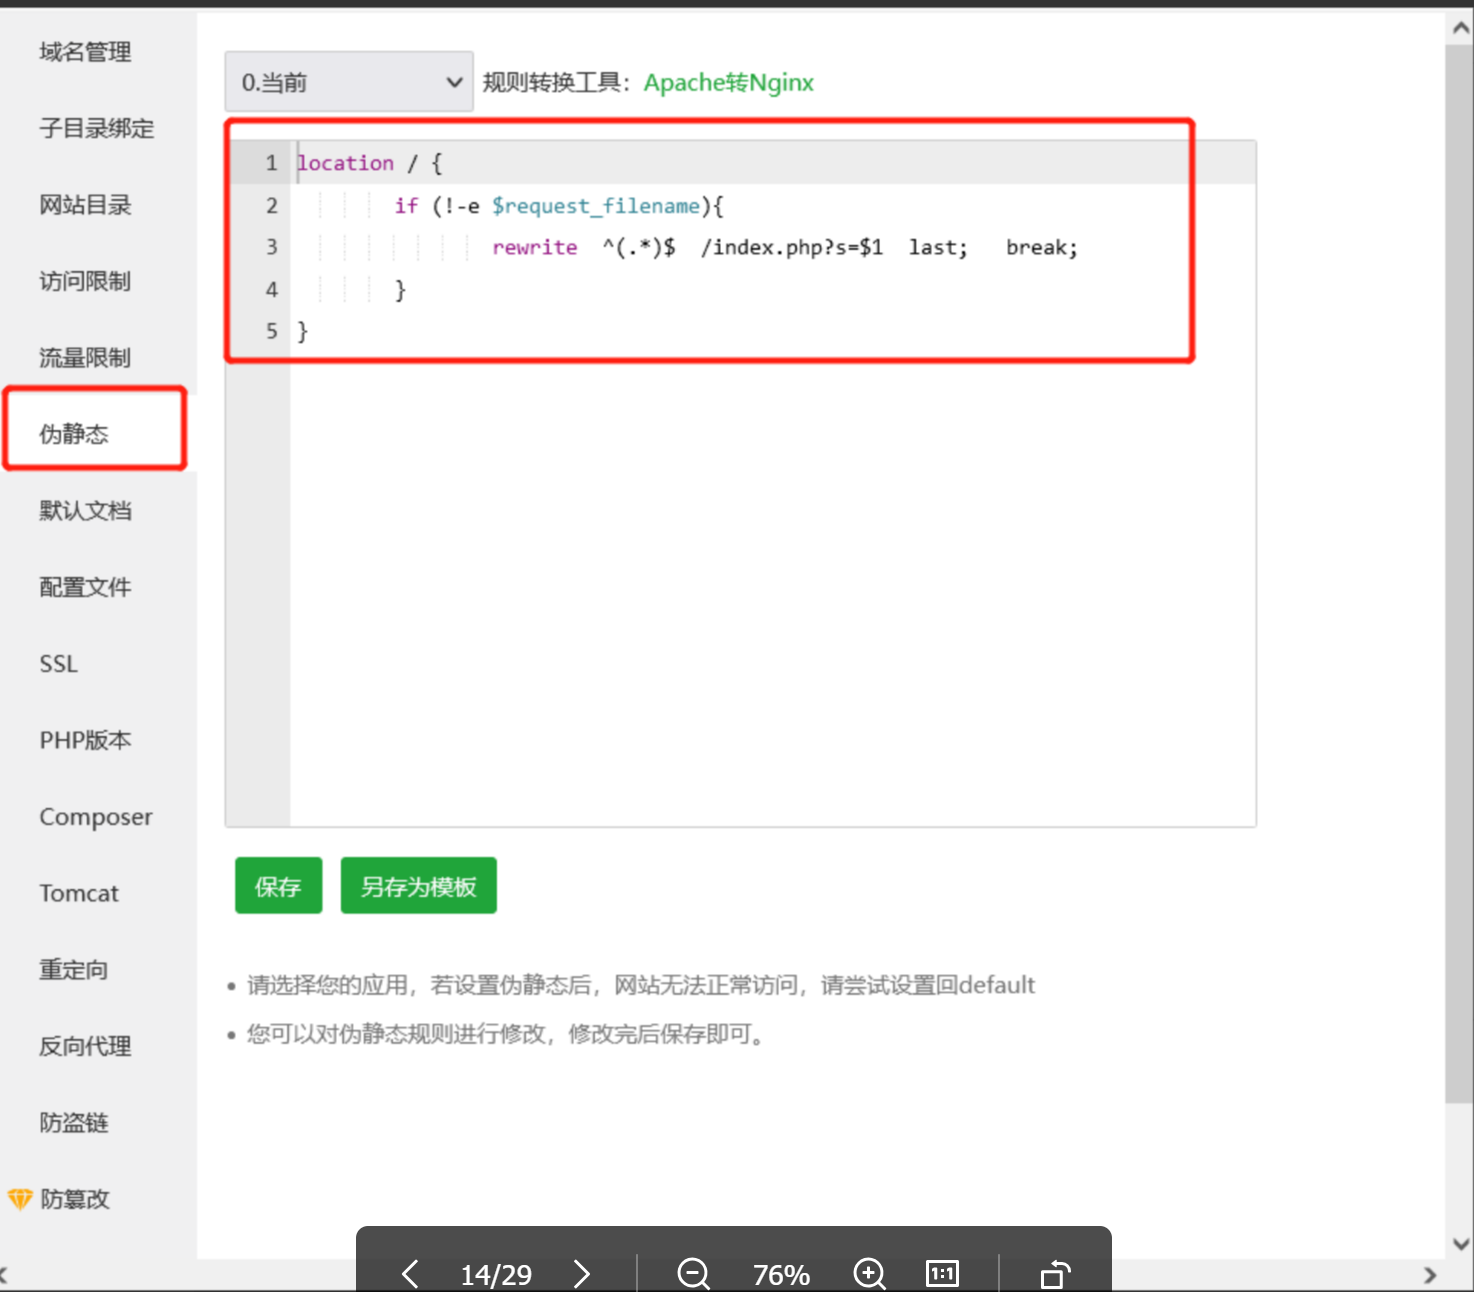Viewport: 1474px width, 1292px height.
Task: Go to previous page in viewer
Action: [410, 1274]
